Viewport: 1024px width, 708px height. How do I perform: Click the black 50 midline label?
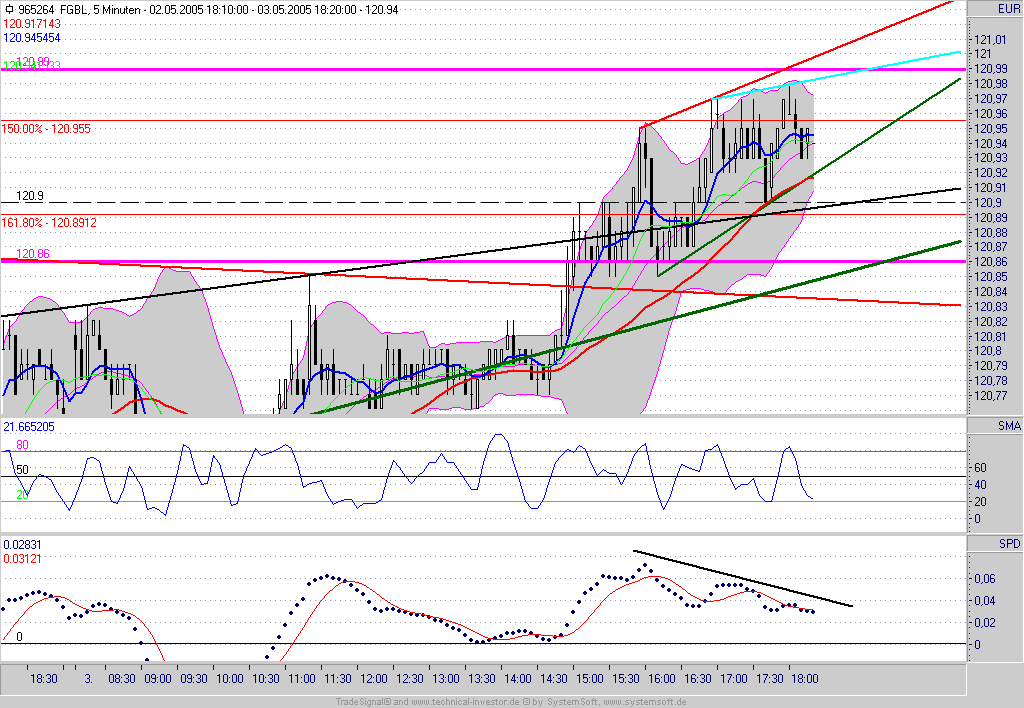coord(22,470)
